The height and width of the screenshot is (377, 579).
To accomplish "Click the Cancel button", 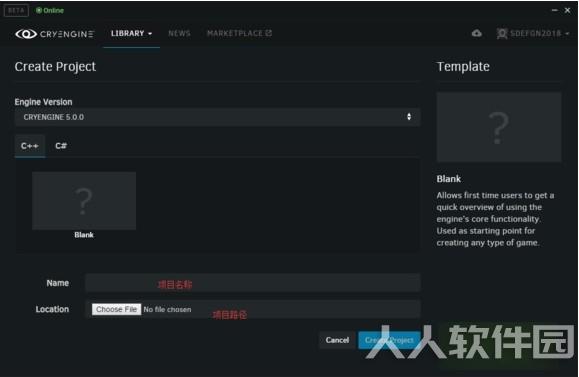I will (x=337, y=340).
